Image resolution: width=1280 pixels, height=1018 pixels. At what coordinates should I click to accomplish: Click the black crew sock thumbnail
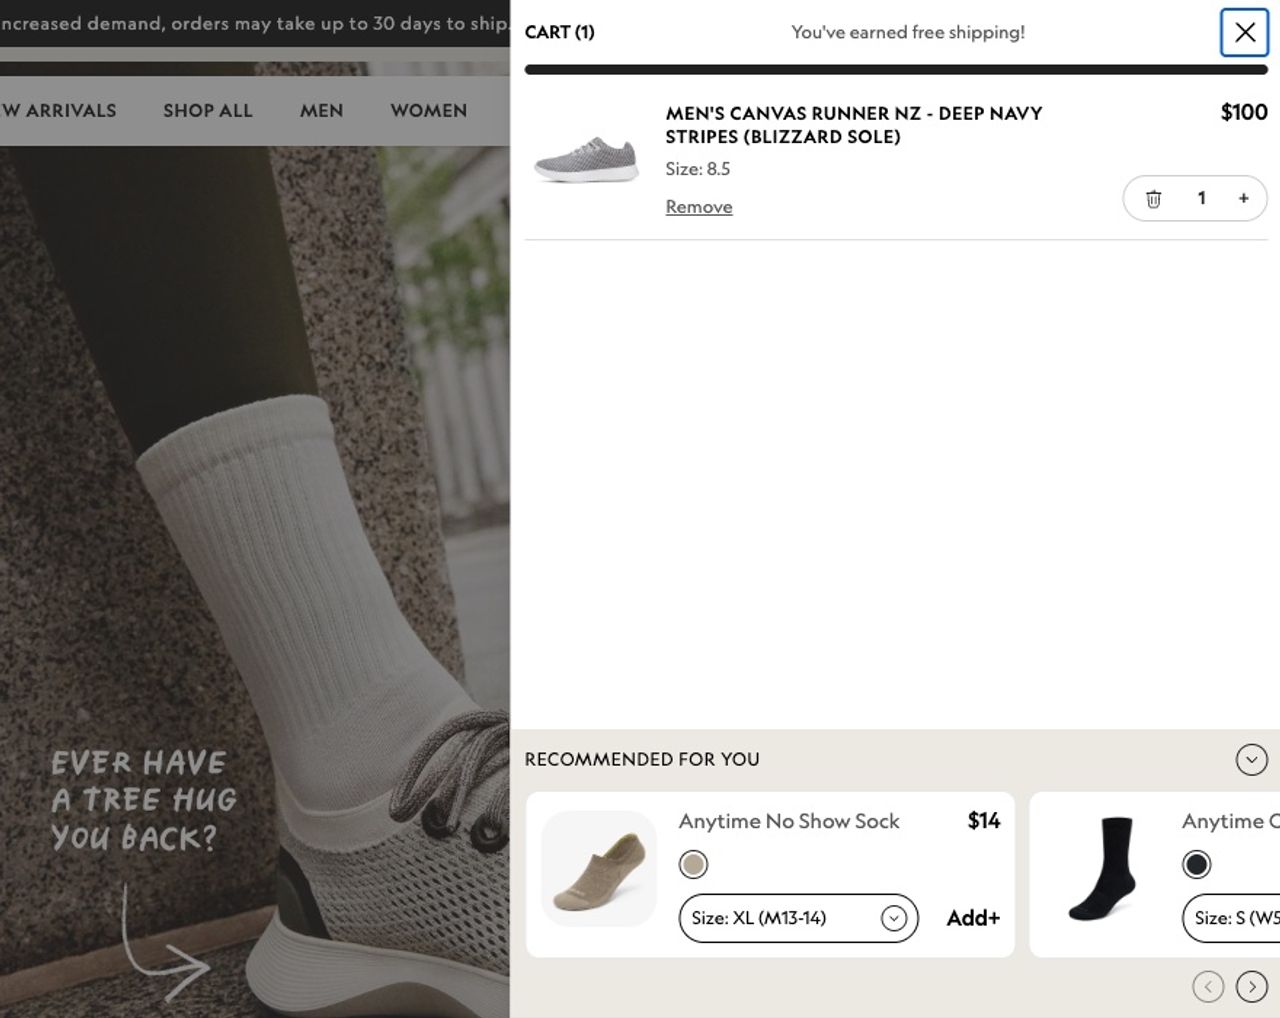tap(1102, 868)
